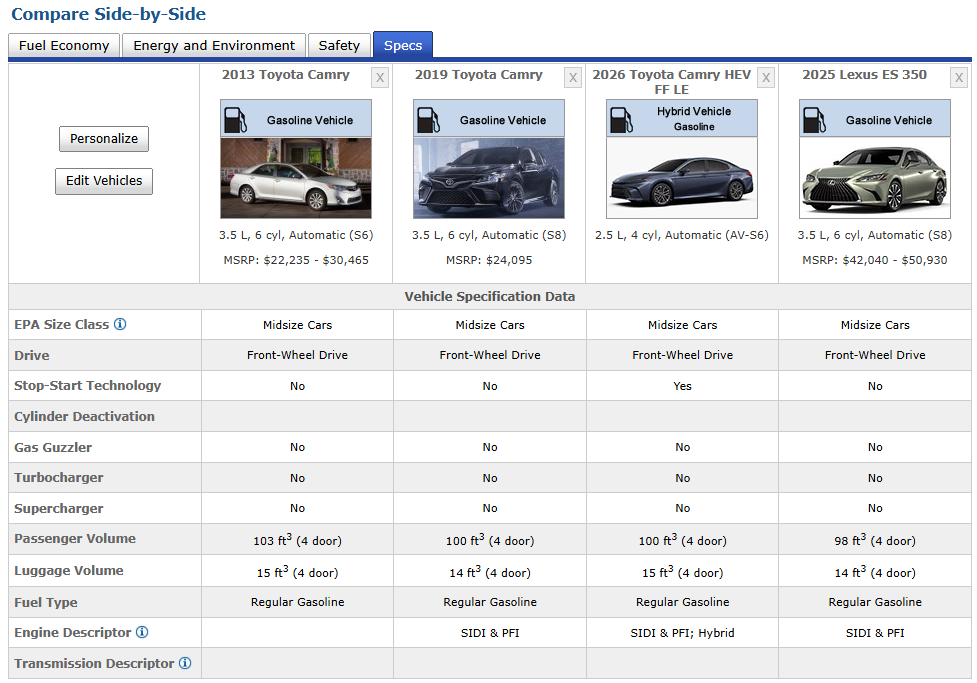977x683 pixels.
Task: Open the Energy and Environment tab
Action: click(214, 45)
